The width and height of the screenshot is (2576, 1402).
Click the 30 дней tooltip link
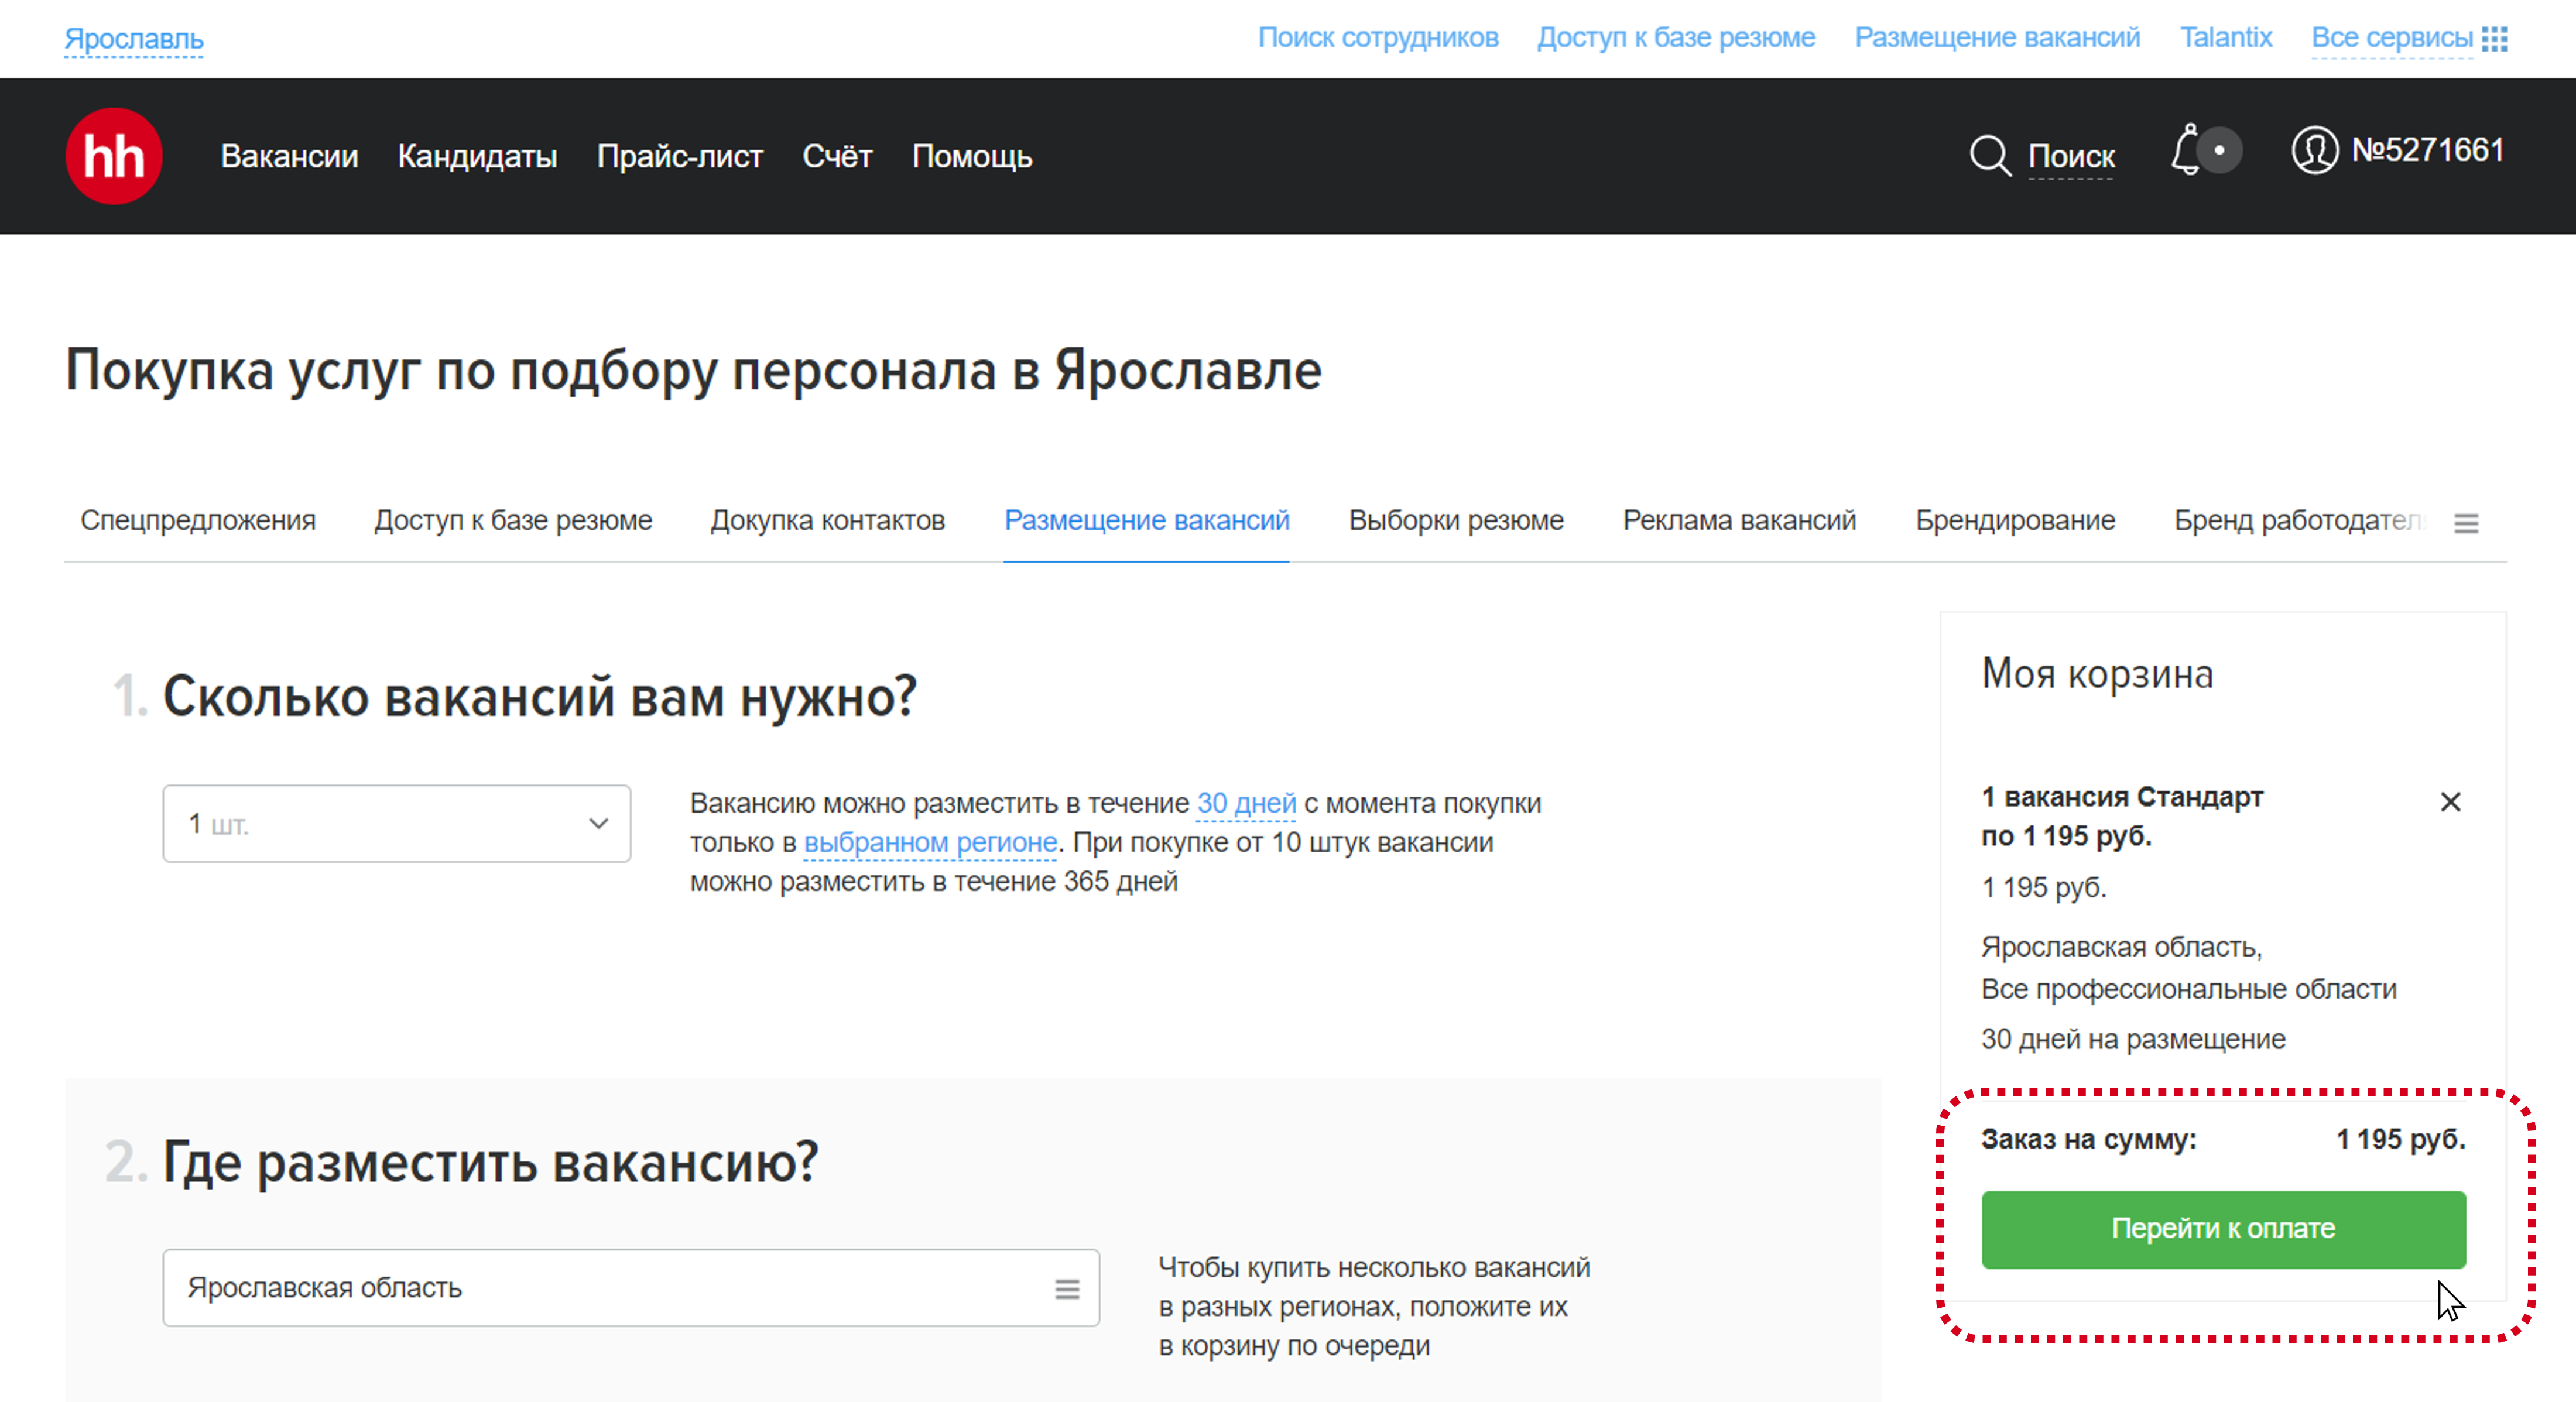click(x=1246, y=804)
